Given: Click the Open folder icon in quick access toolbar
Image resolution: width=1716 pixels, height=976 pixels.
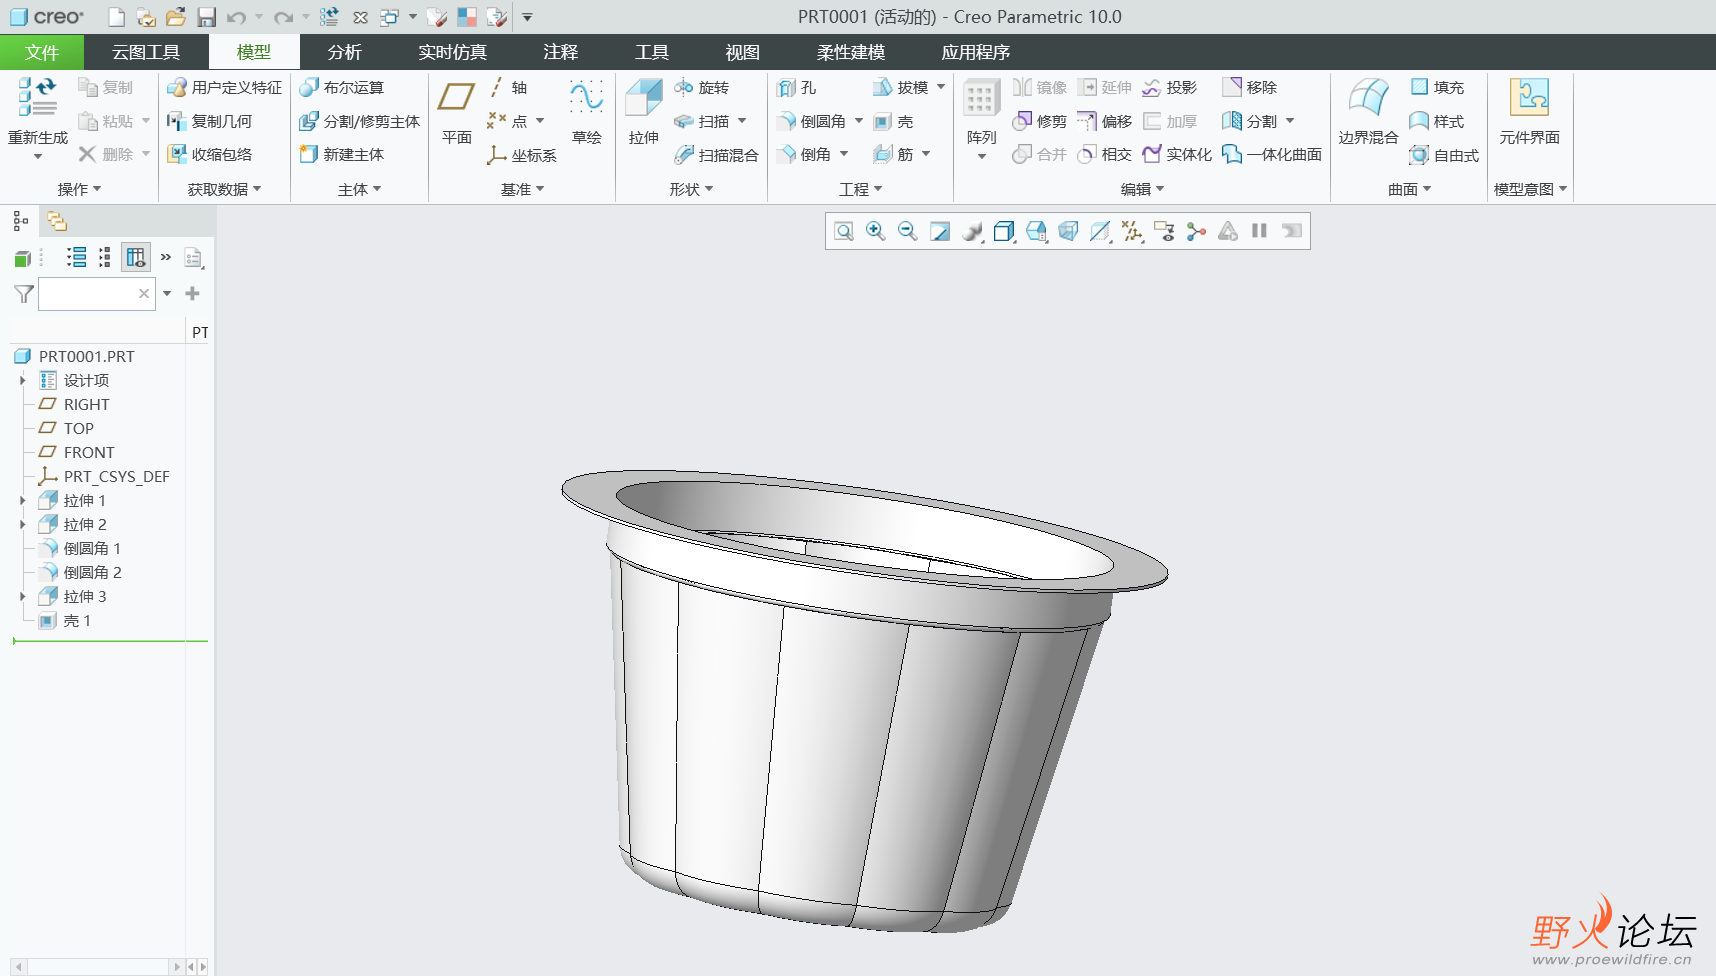Looking at the screenshot, I should [x=176, y=17].
